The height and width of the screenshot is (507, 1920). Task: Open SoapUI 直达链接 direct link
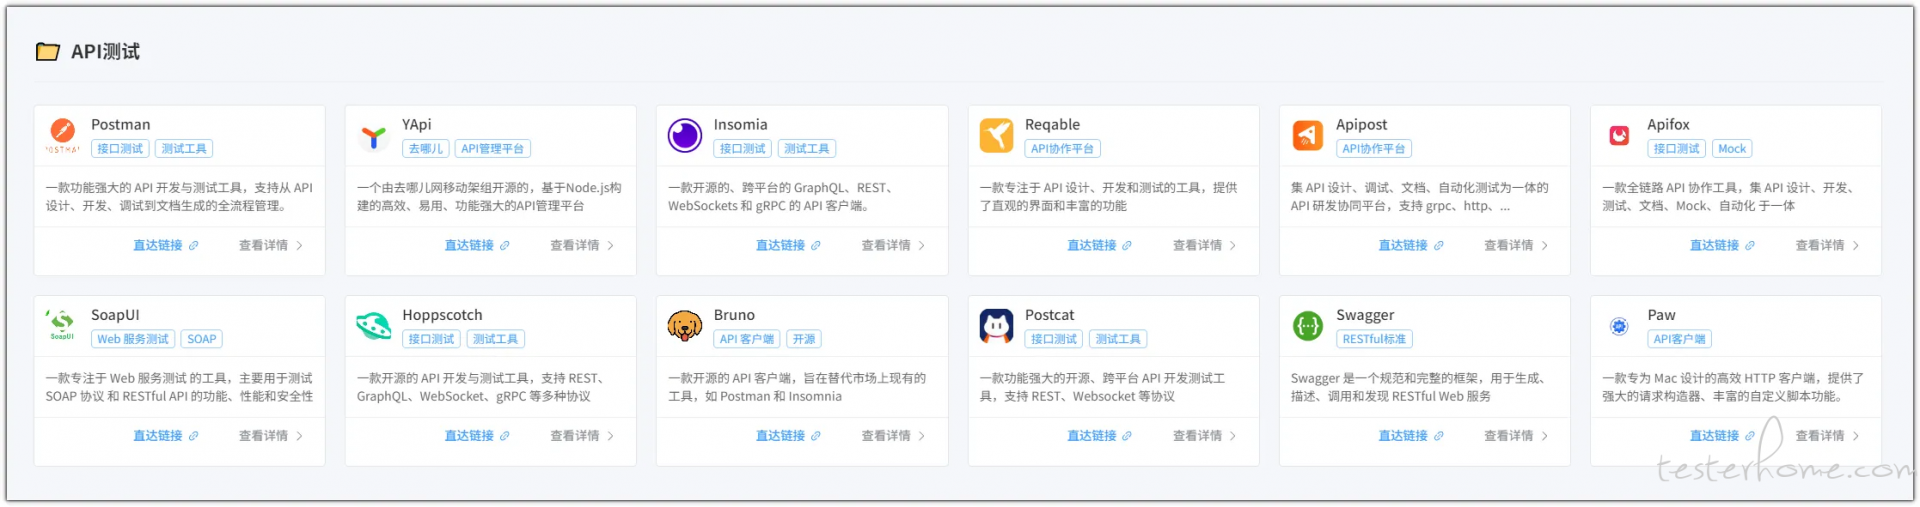point(166,436)
